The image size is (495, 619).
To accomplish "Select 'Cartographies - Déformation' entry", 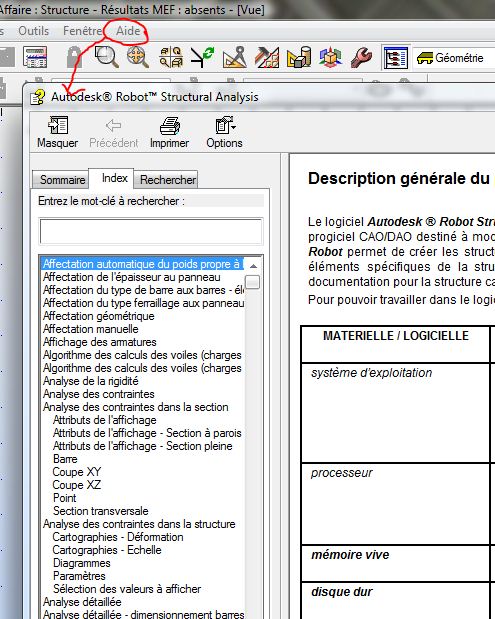I will 118,537.
